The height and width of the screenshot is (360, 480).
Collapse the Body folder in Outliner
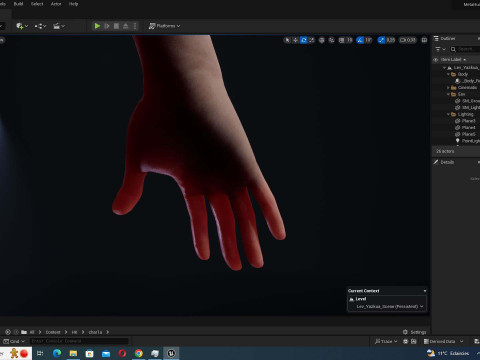[x=448, y=74]
